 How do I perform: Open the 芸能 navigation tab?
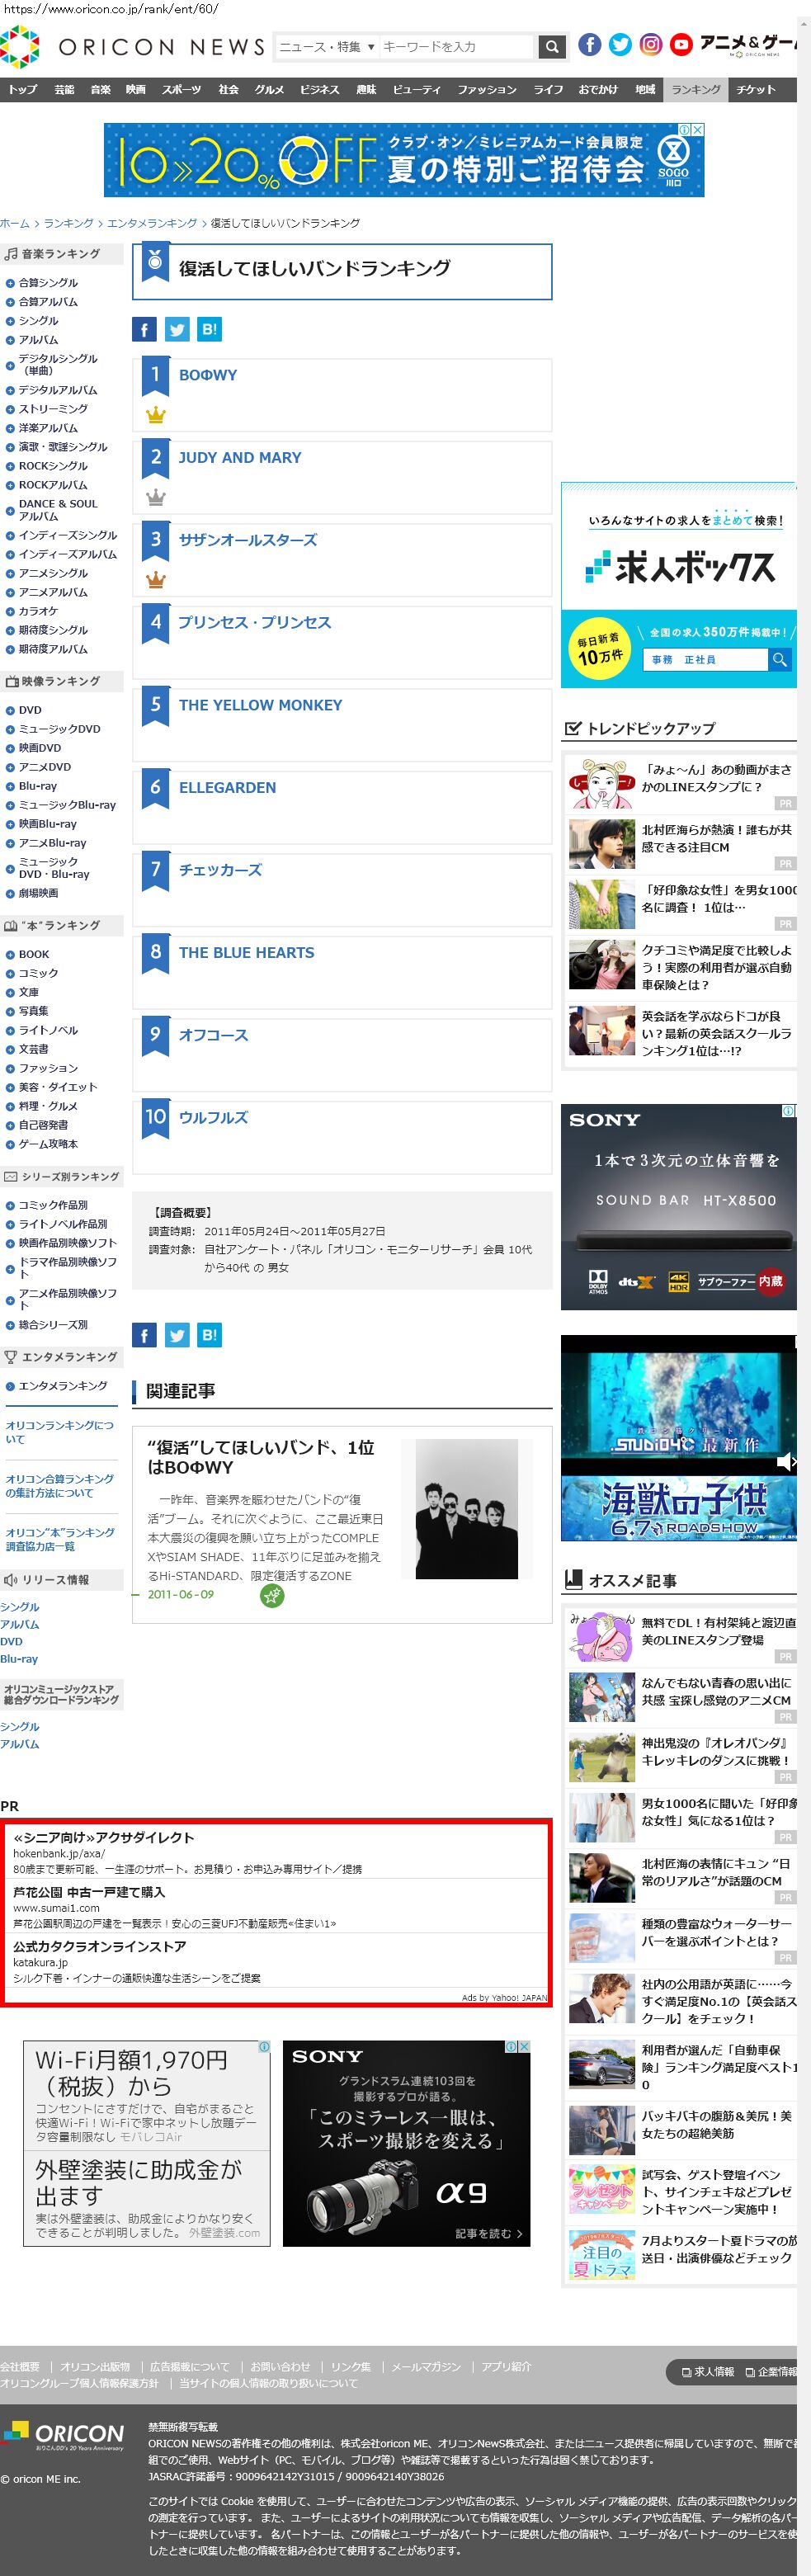click(64, 89)
